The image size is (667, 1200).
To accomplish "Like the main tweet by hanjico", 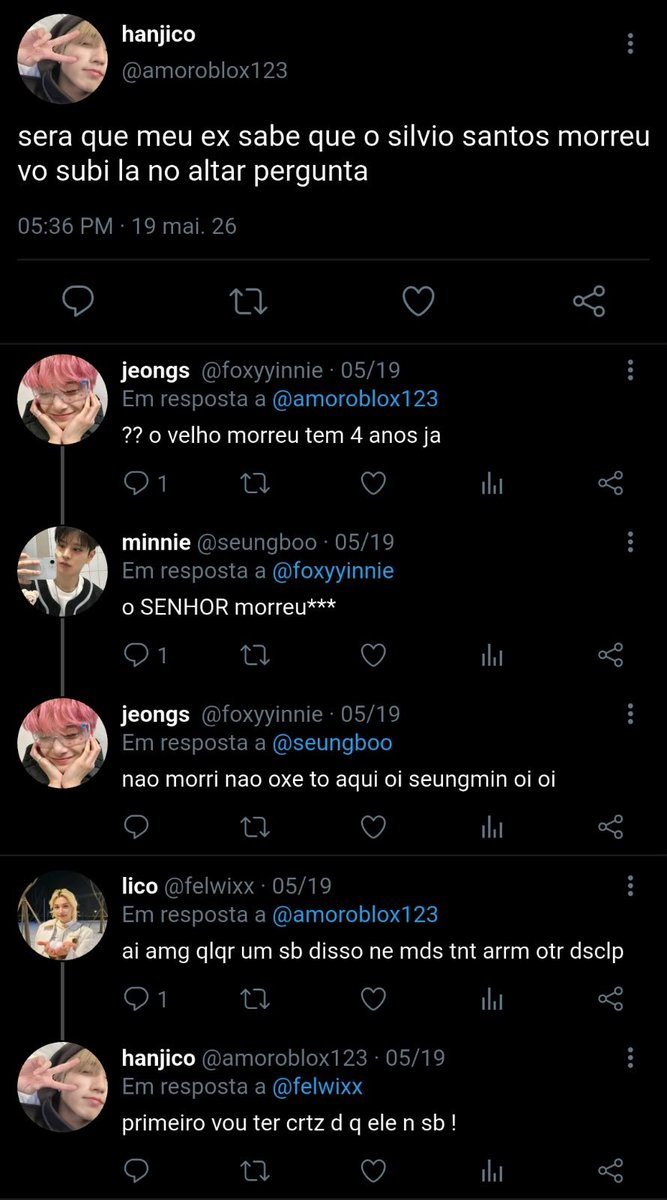I will point(418,300).
